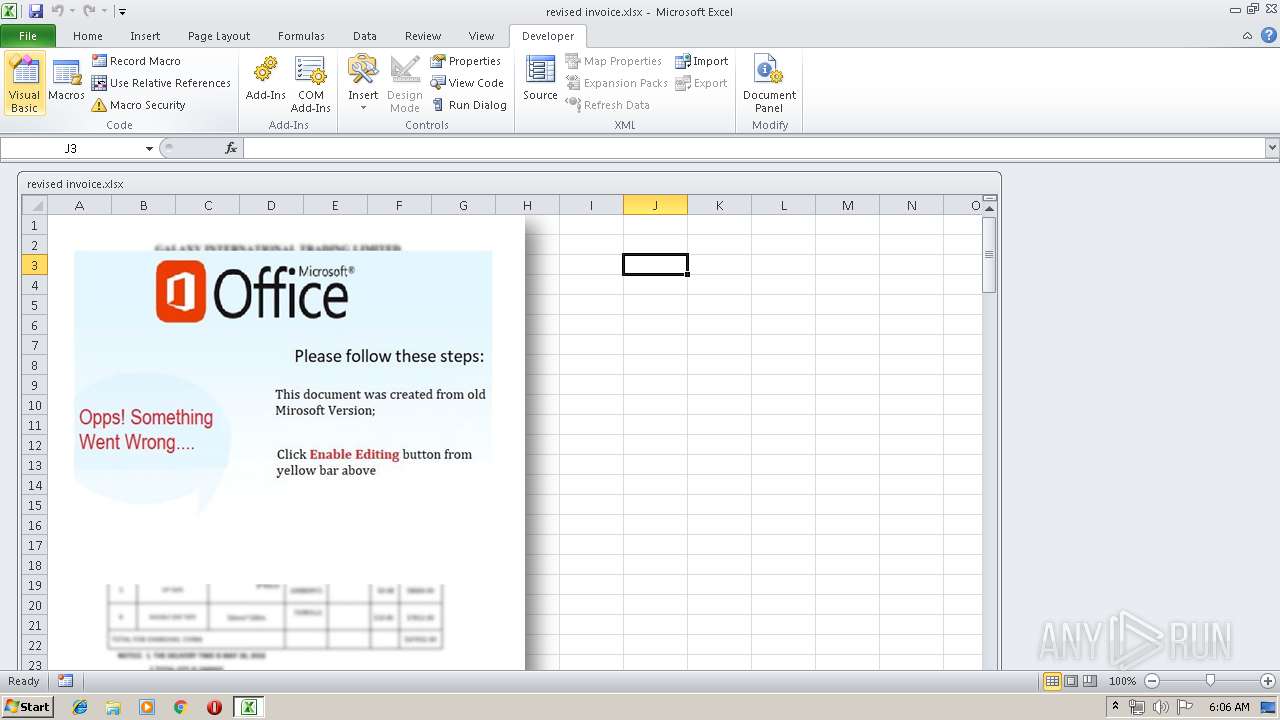Open the Name Box dropdown
This screenshot has width=1280, height=720.
(x=149, y=148)
